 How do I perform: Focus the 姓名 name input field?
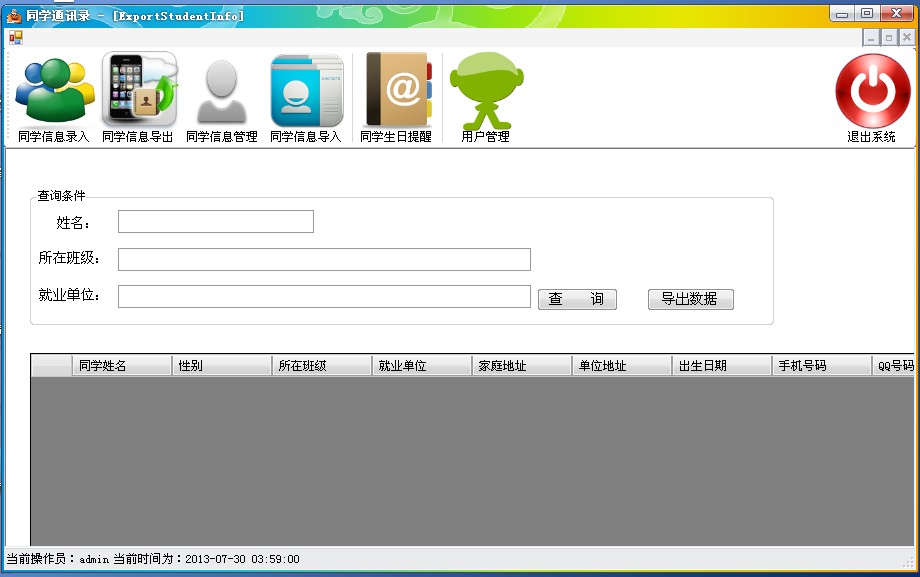pos(216,222)
